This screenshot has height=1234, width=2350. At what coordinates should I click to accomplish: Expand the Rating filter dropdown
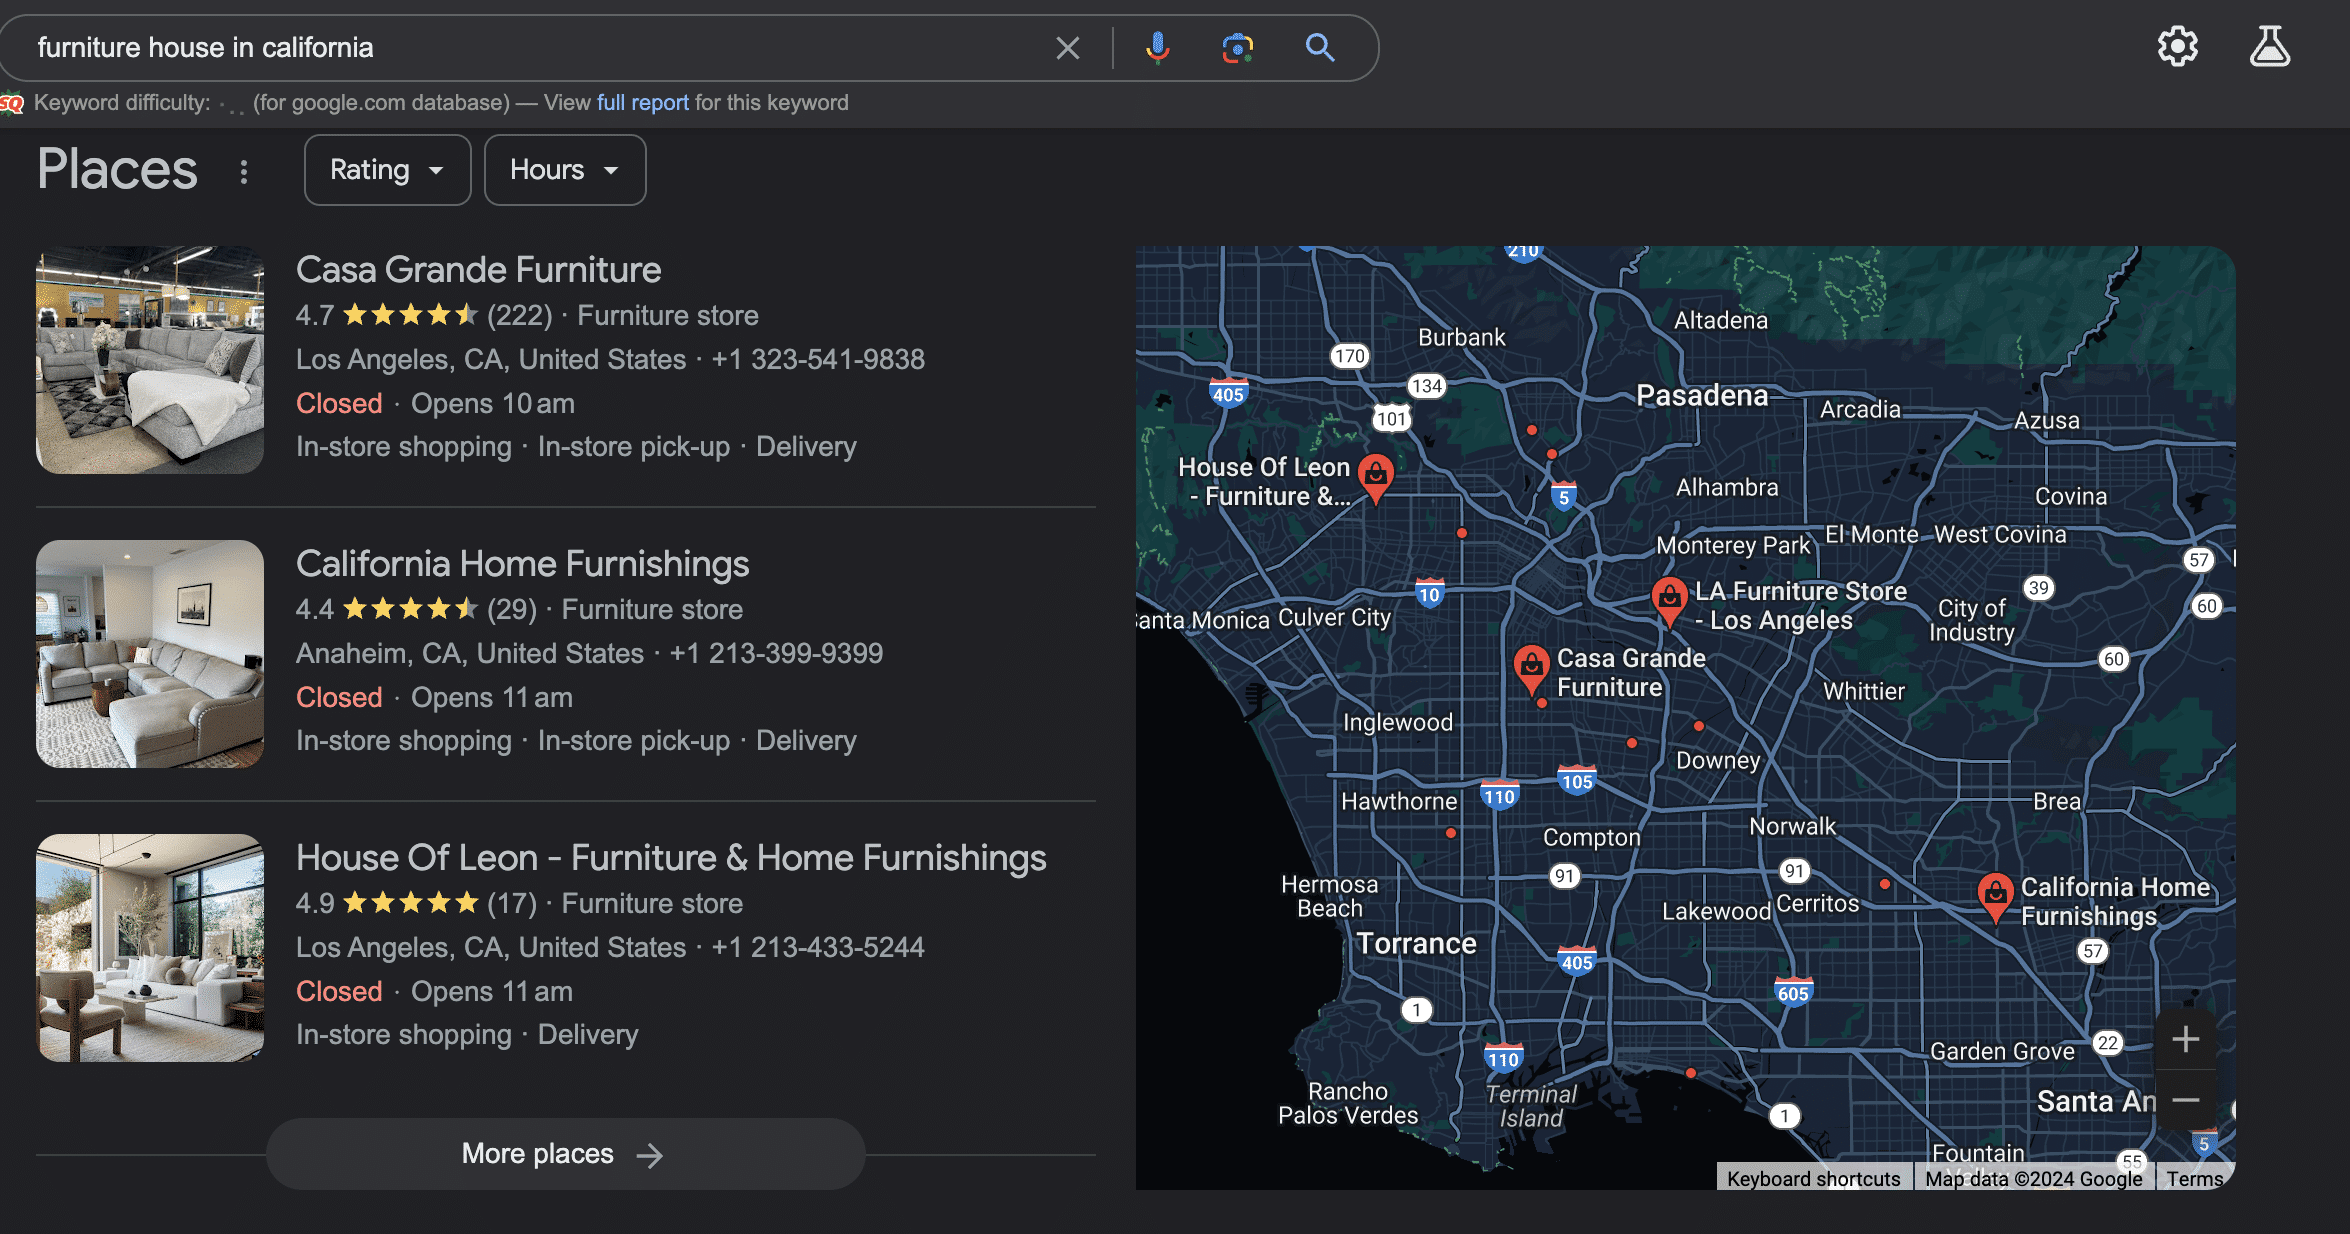[x=388, y=170]
